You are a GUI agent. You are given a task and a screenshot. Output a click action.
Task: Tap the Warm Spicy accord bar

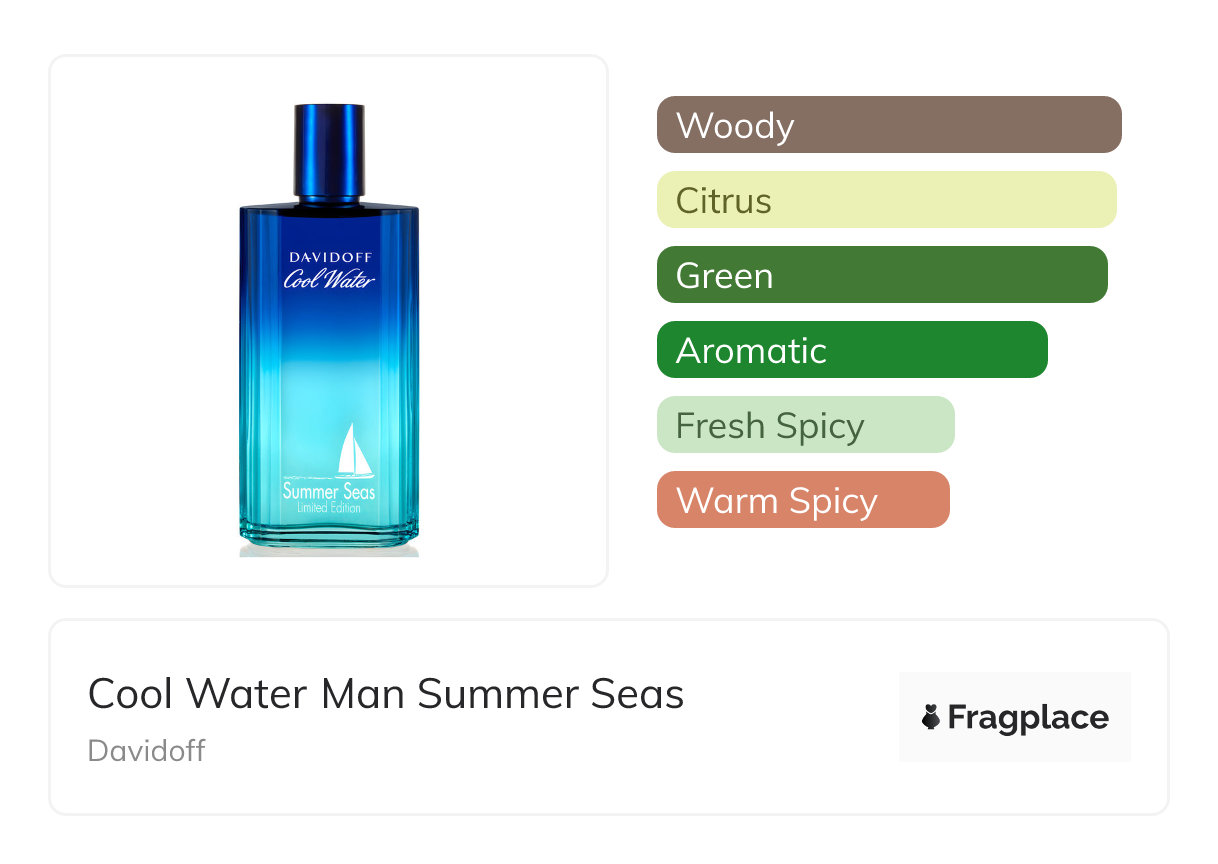pos(802,500)
